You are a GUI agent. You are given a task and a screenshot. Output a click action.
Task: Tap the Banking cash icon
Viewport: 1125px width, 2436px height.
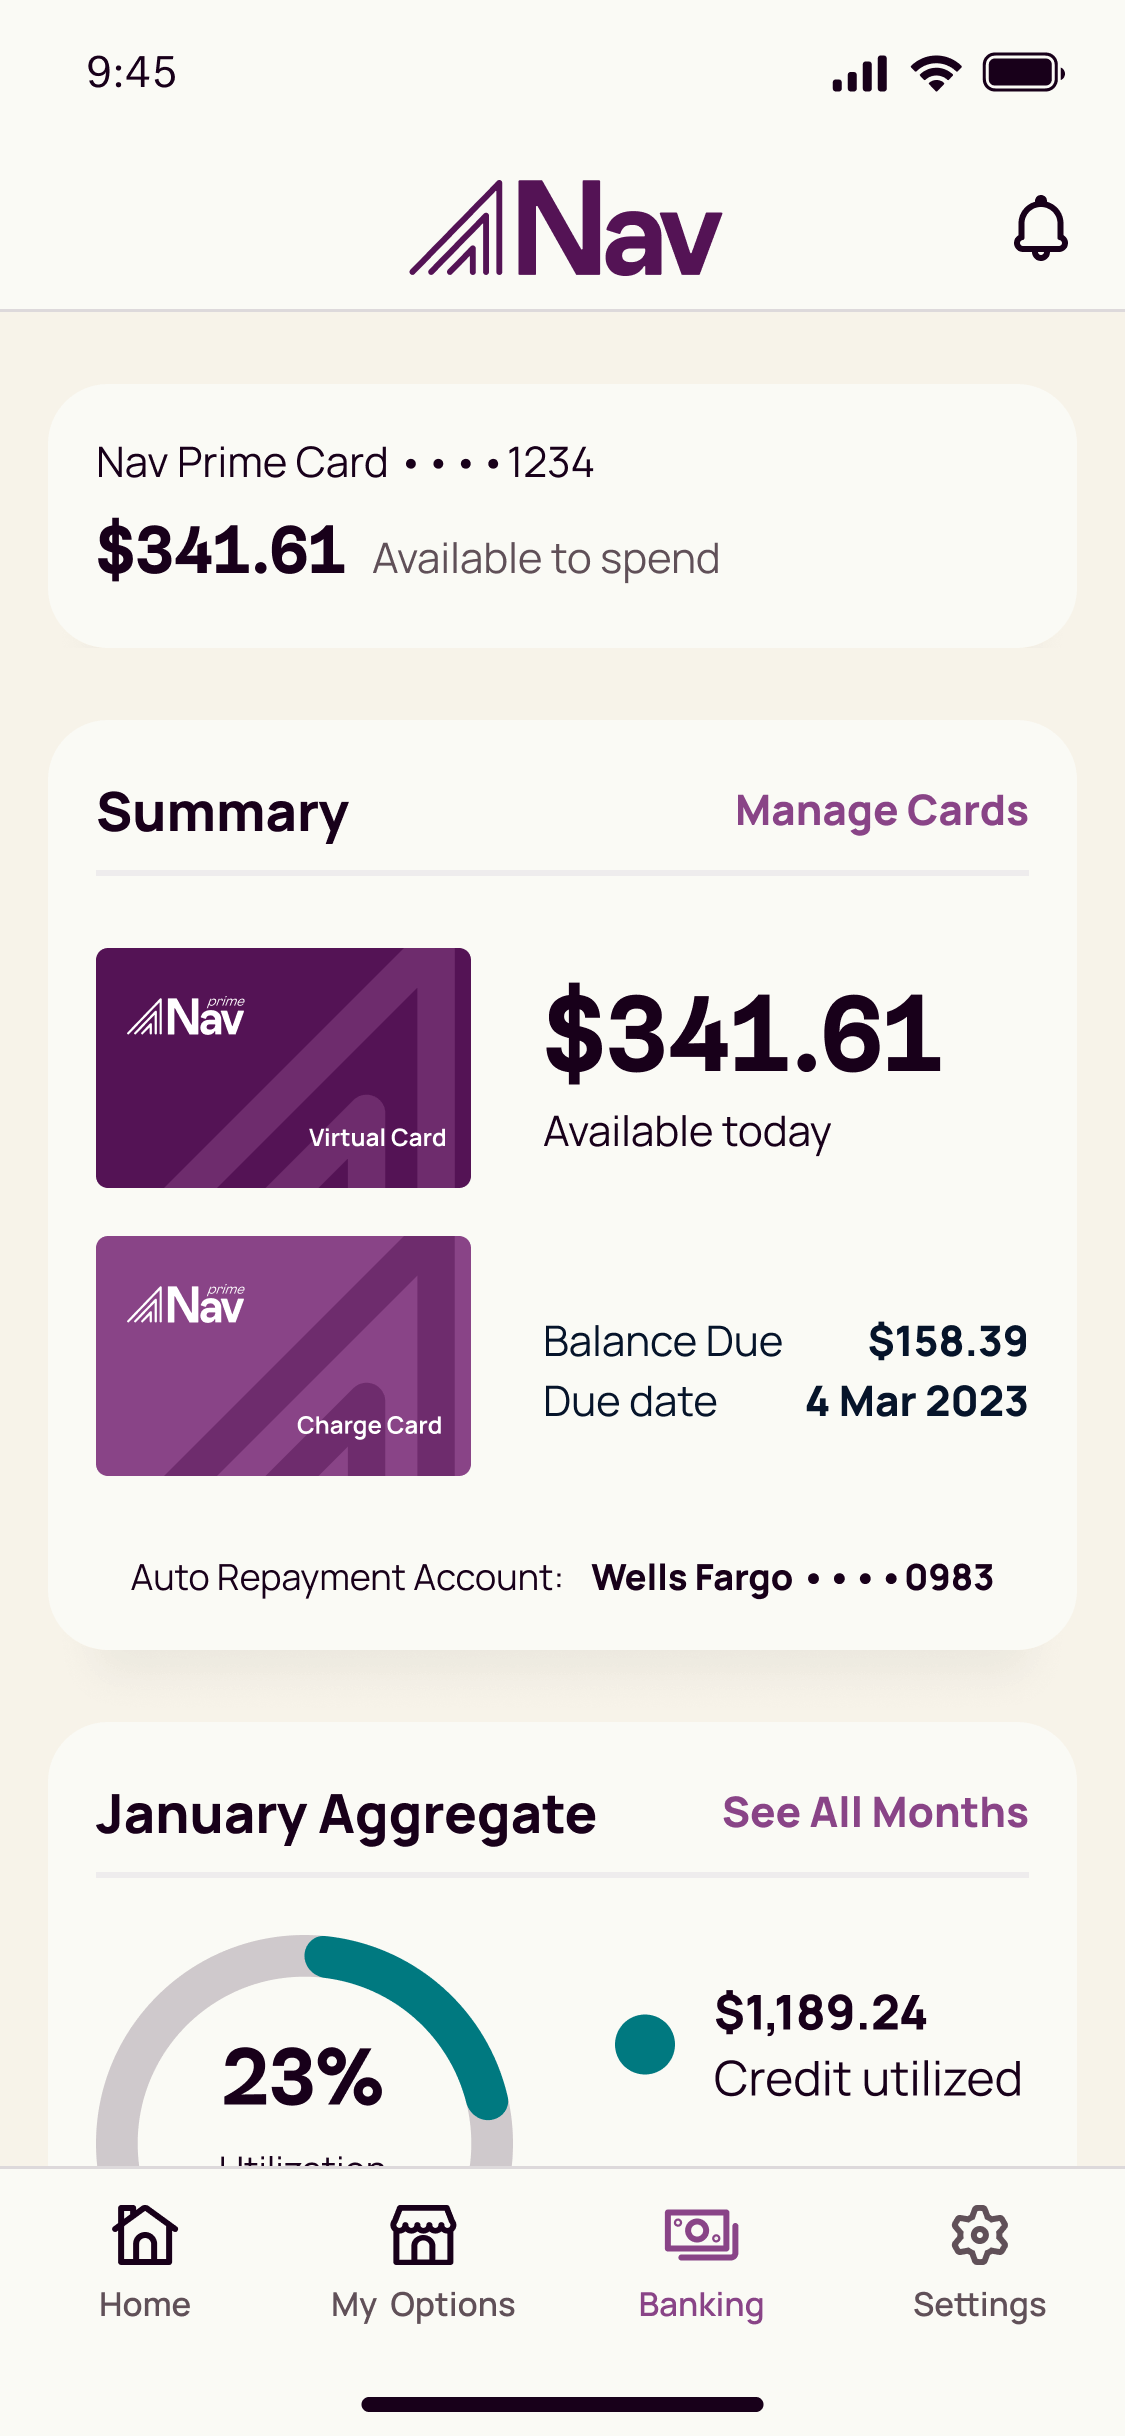click(701, 2234)
